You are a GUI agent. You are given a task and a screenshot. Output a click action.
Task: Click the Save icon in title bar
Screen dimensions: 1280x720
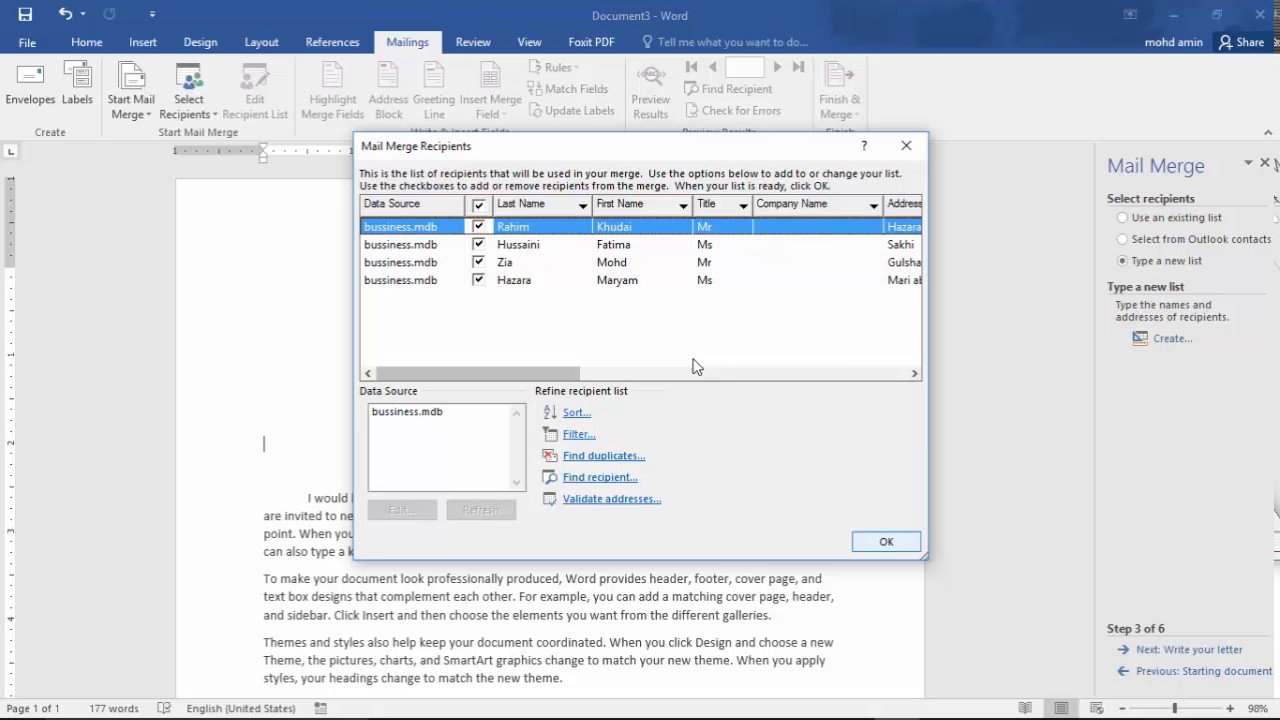25,15
